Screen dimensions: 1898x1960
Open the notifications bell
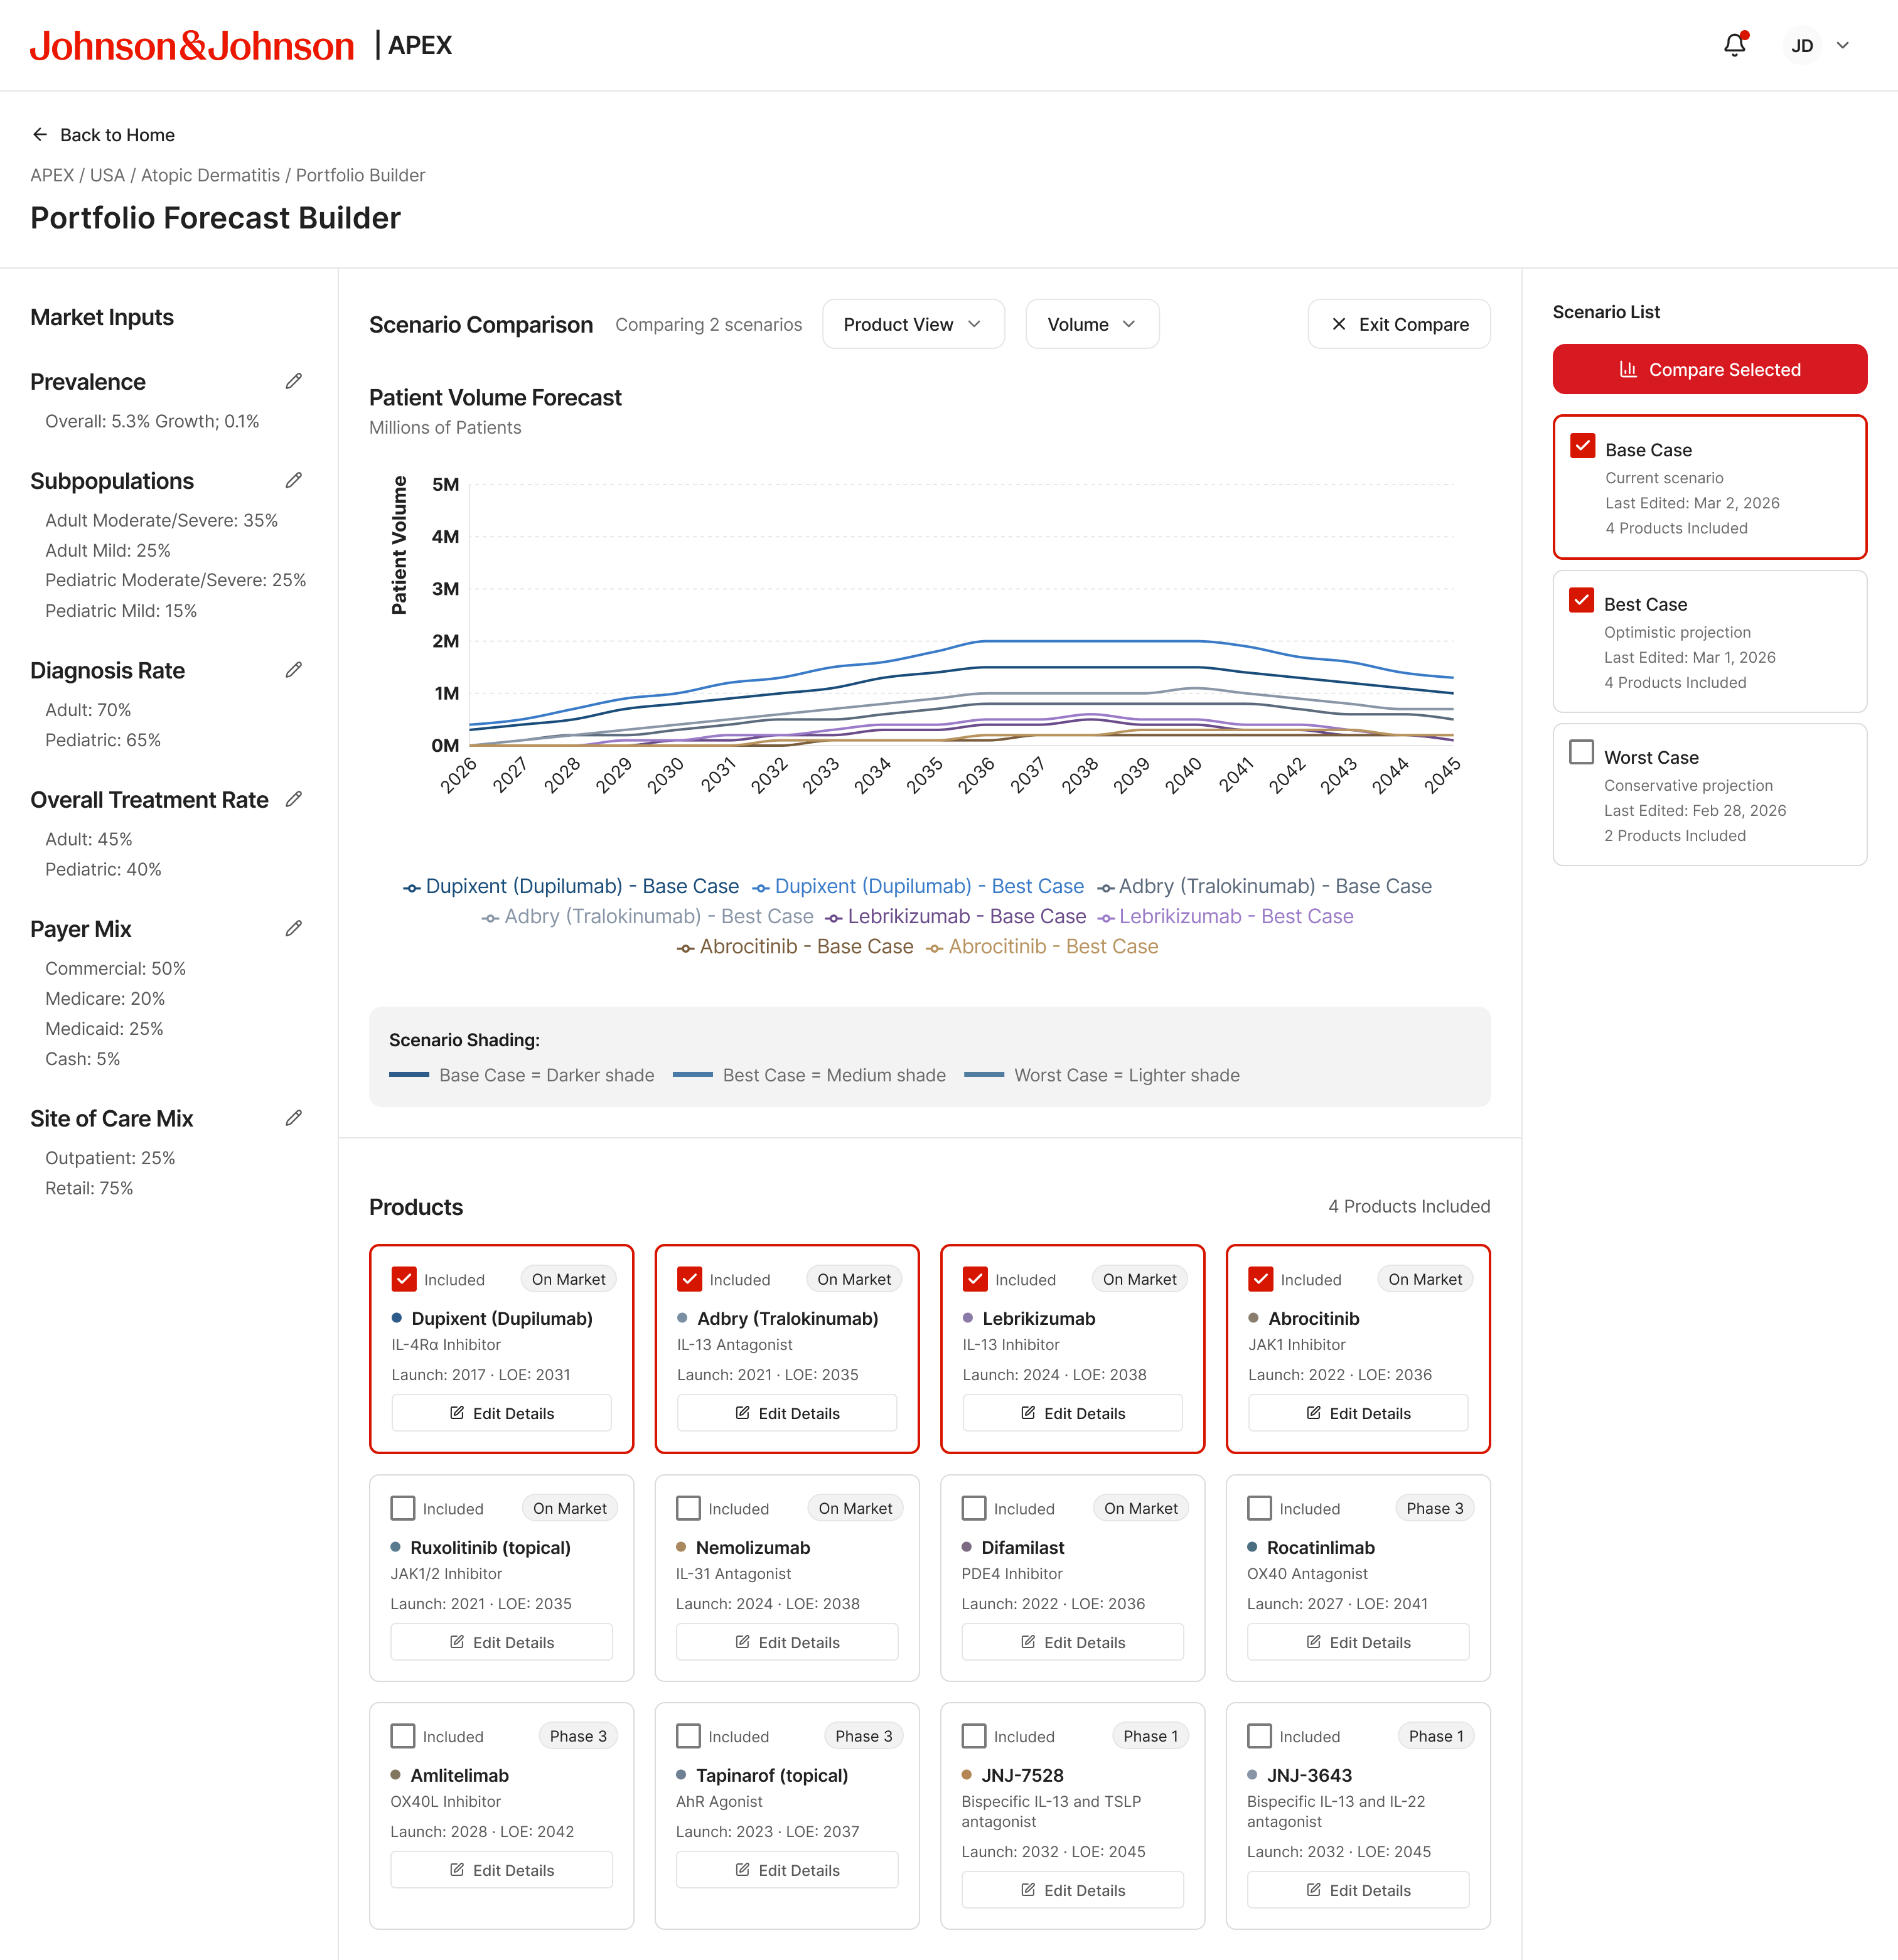click(x=1734, y=45)
